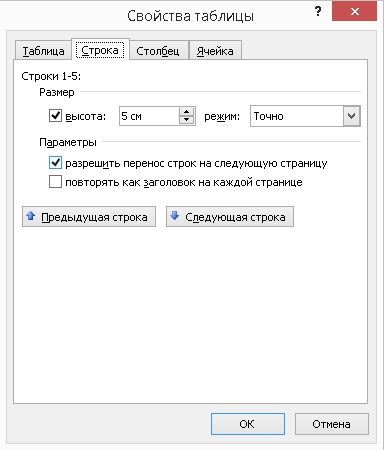384x450 pixels.
Task: Confirm with the OK button
Action: (x=248, y=424)
